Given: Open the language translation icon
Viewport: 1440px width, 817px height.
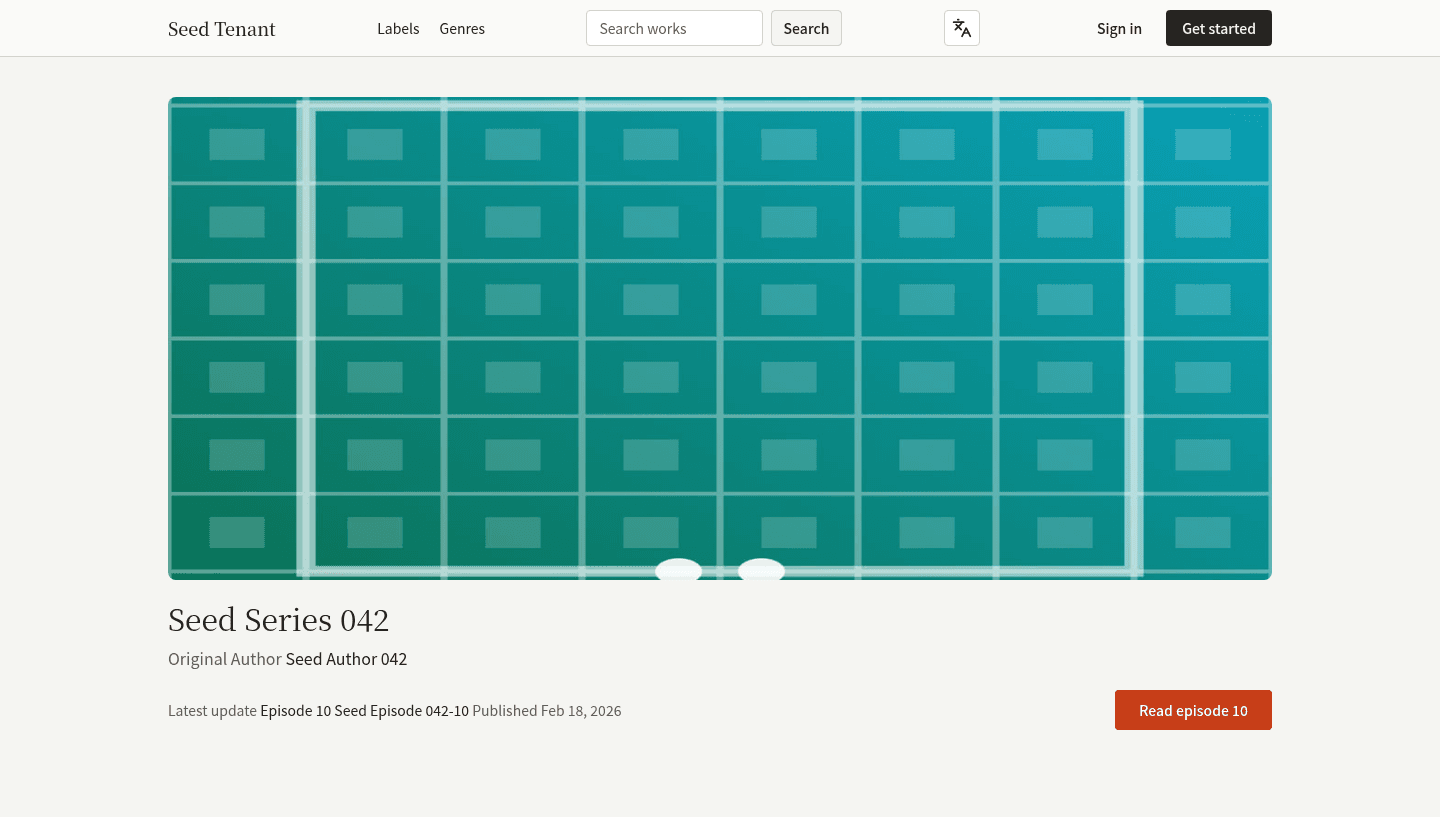Looking at the screenshot, I should (961, 28).
